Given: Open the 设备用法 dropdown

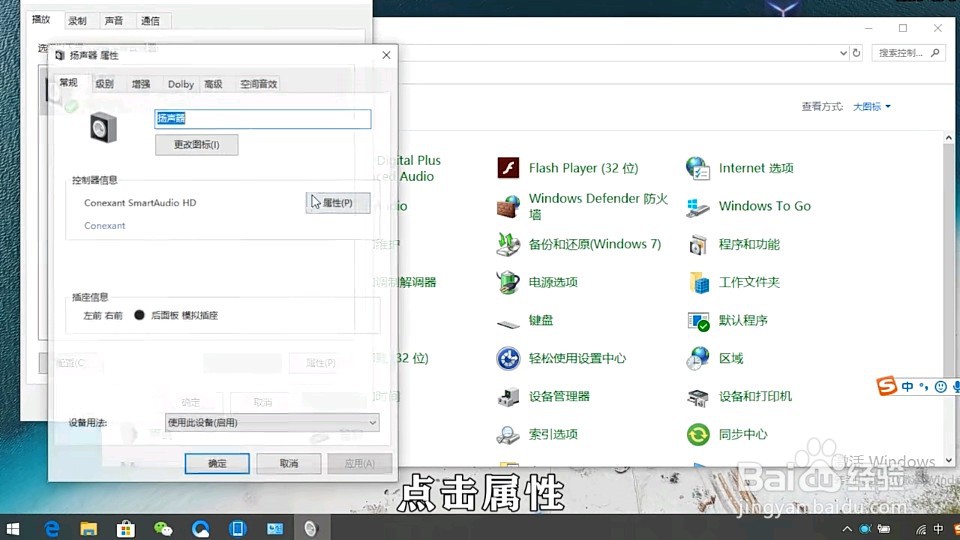Looking at the screenshot, I should point(272,422).
